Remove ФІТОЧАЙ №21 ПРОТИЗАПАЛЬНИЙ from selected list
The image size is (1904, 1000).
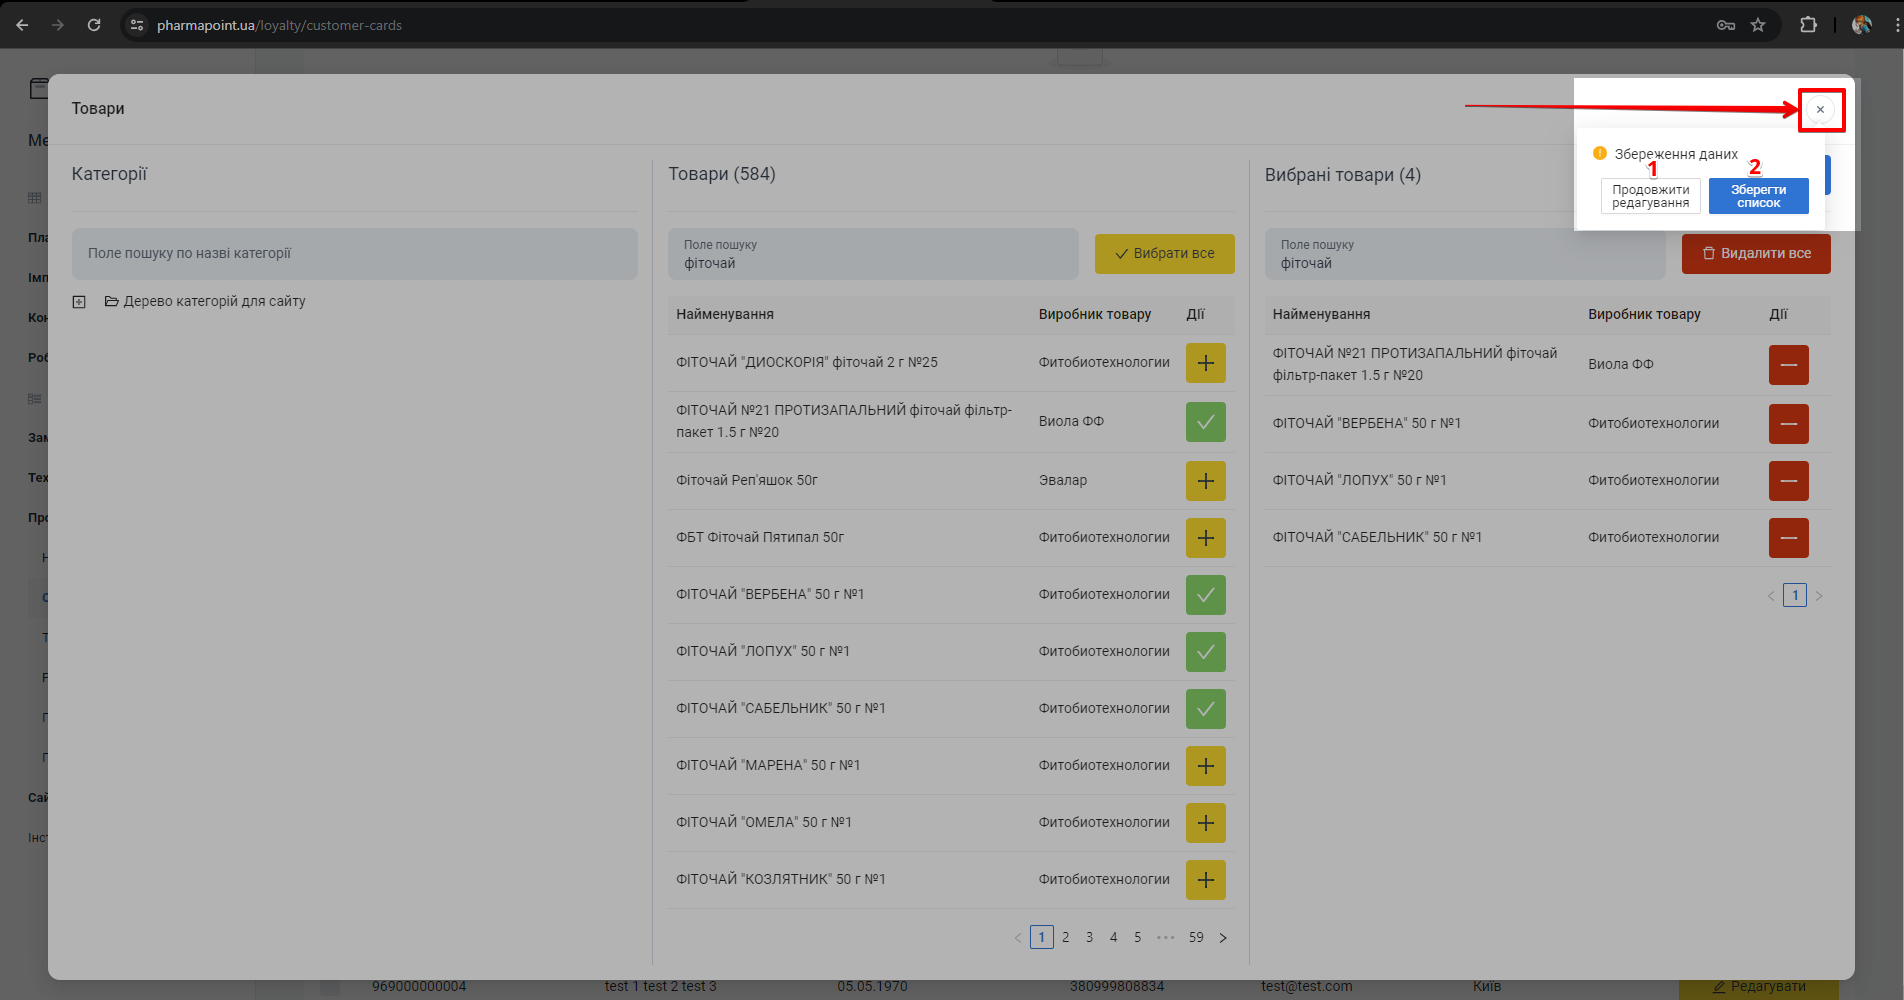pyautogui.click(x=1788, y=365)
